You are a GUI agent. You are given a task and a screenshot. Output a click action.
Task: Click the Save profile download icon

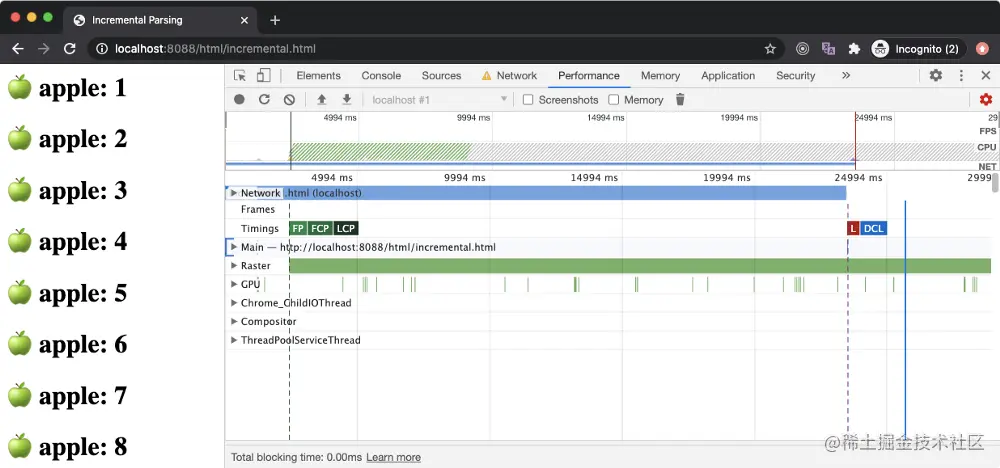(x=346, y=99)
